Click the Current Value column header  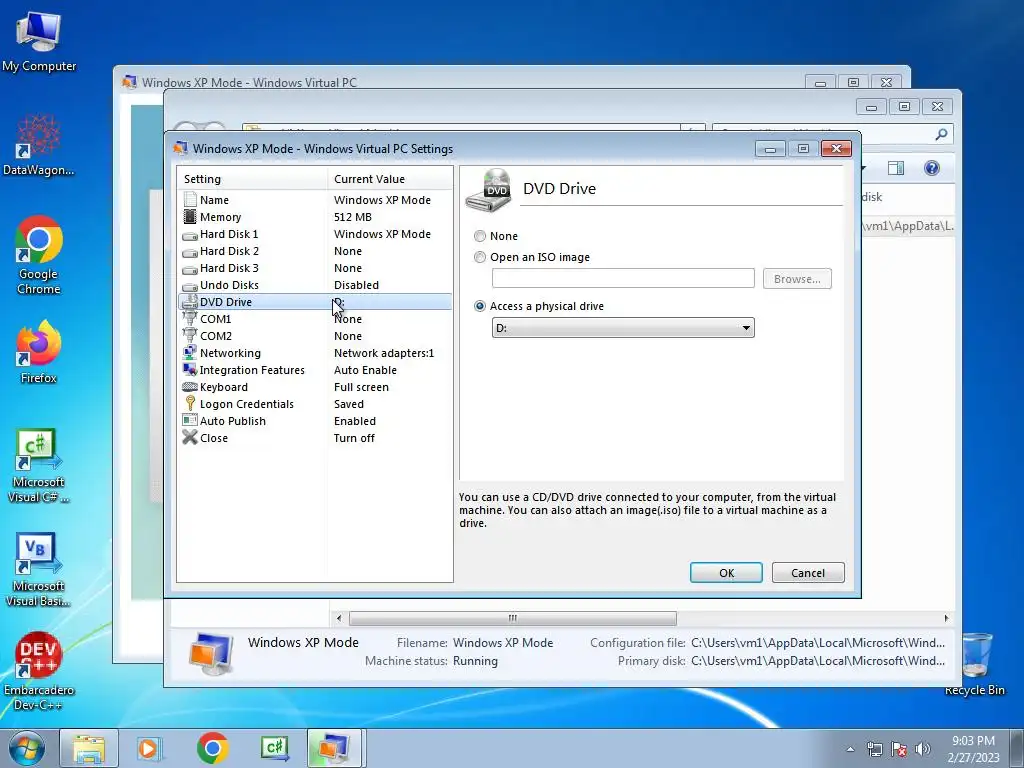click(x=390, y=179)
